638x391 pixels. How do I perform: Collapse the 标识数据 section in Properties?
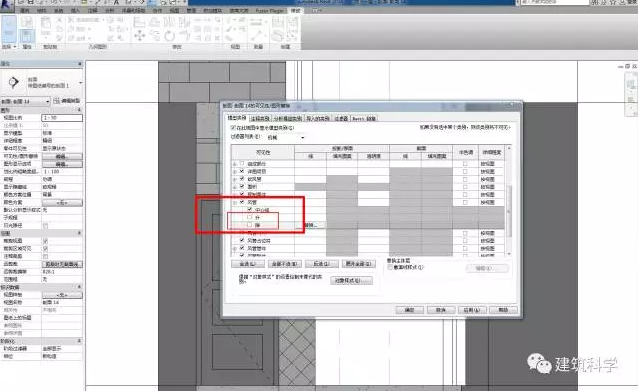79,287
